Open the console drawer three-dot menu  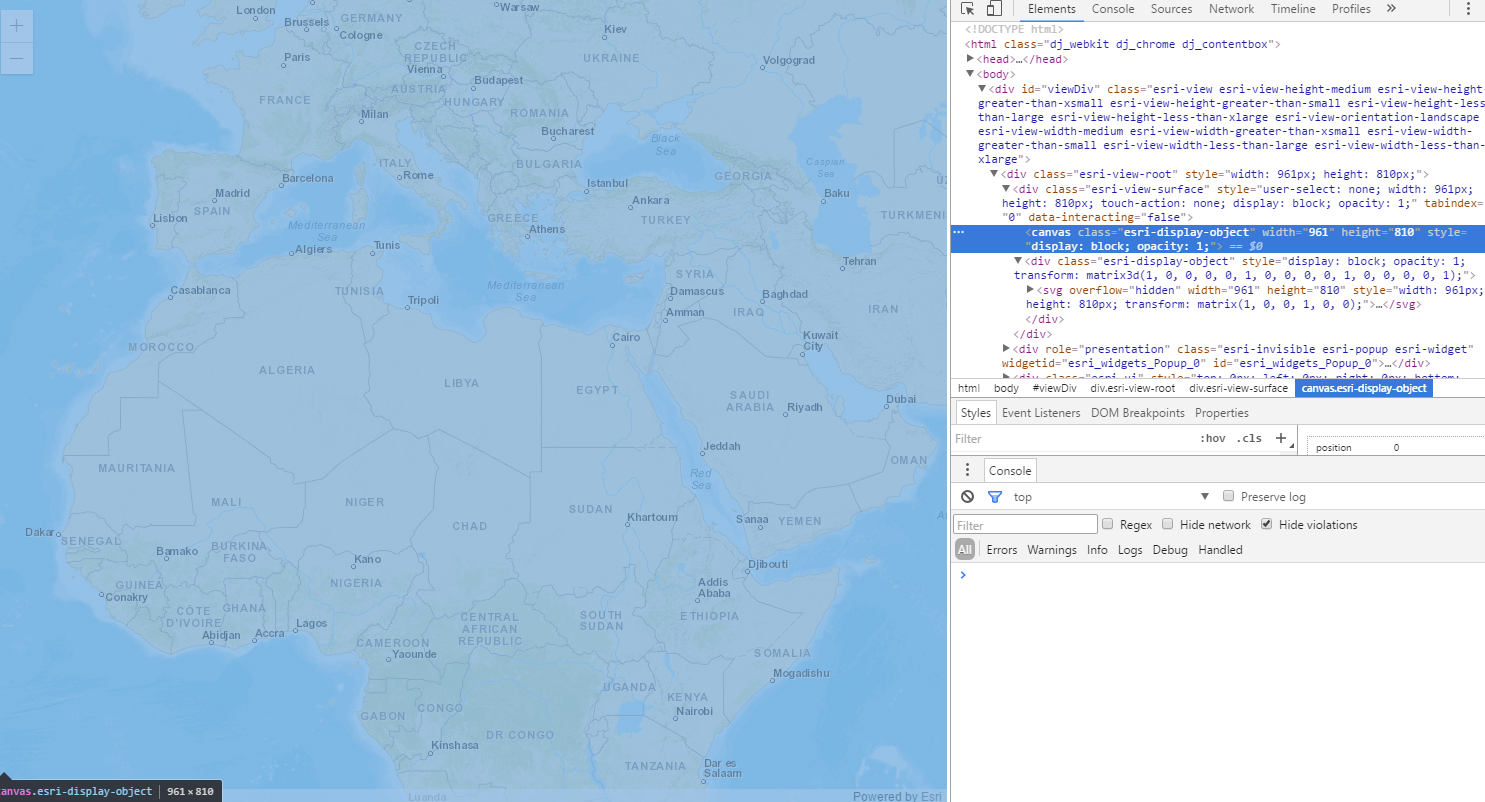click(x=967, y=470)
